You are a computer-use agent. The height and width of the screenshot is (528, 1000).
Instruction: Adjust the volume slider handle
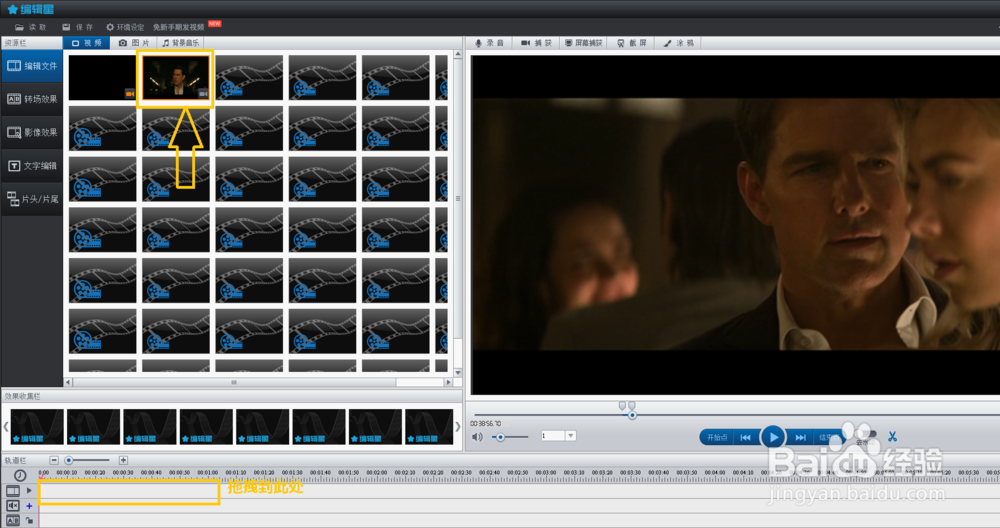pyautogui.click(x=501, y=437)
